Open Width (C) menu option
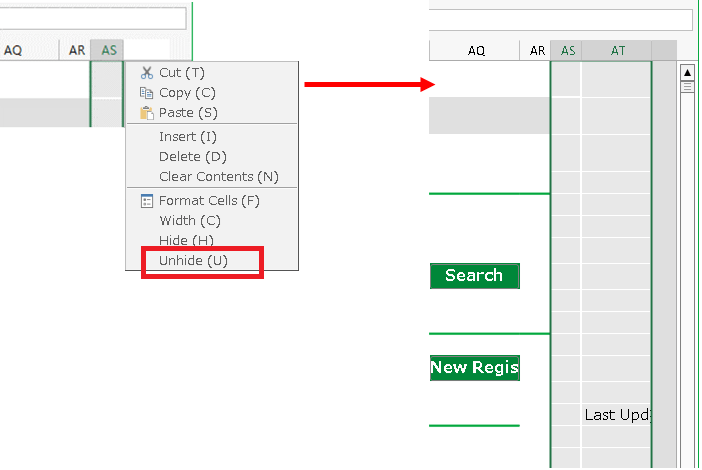 point(189,221)
